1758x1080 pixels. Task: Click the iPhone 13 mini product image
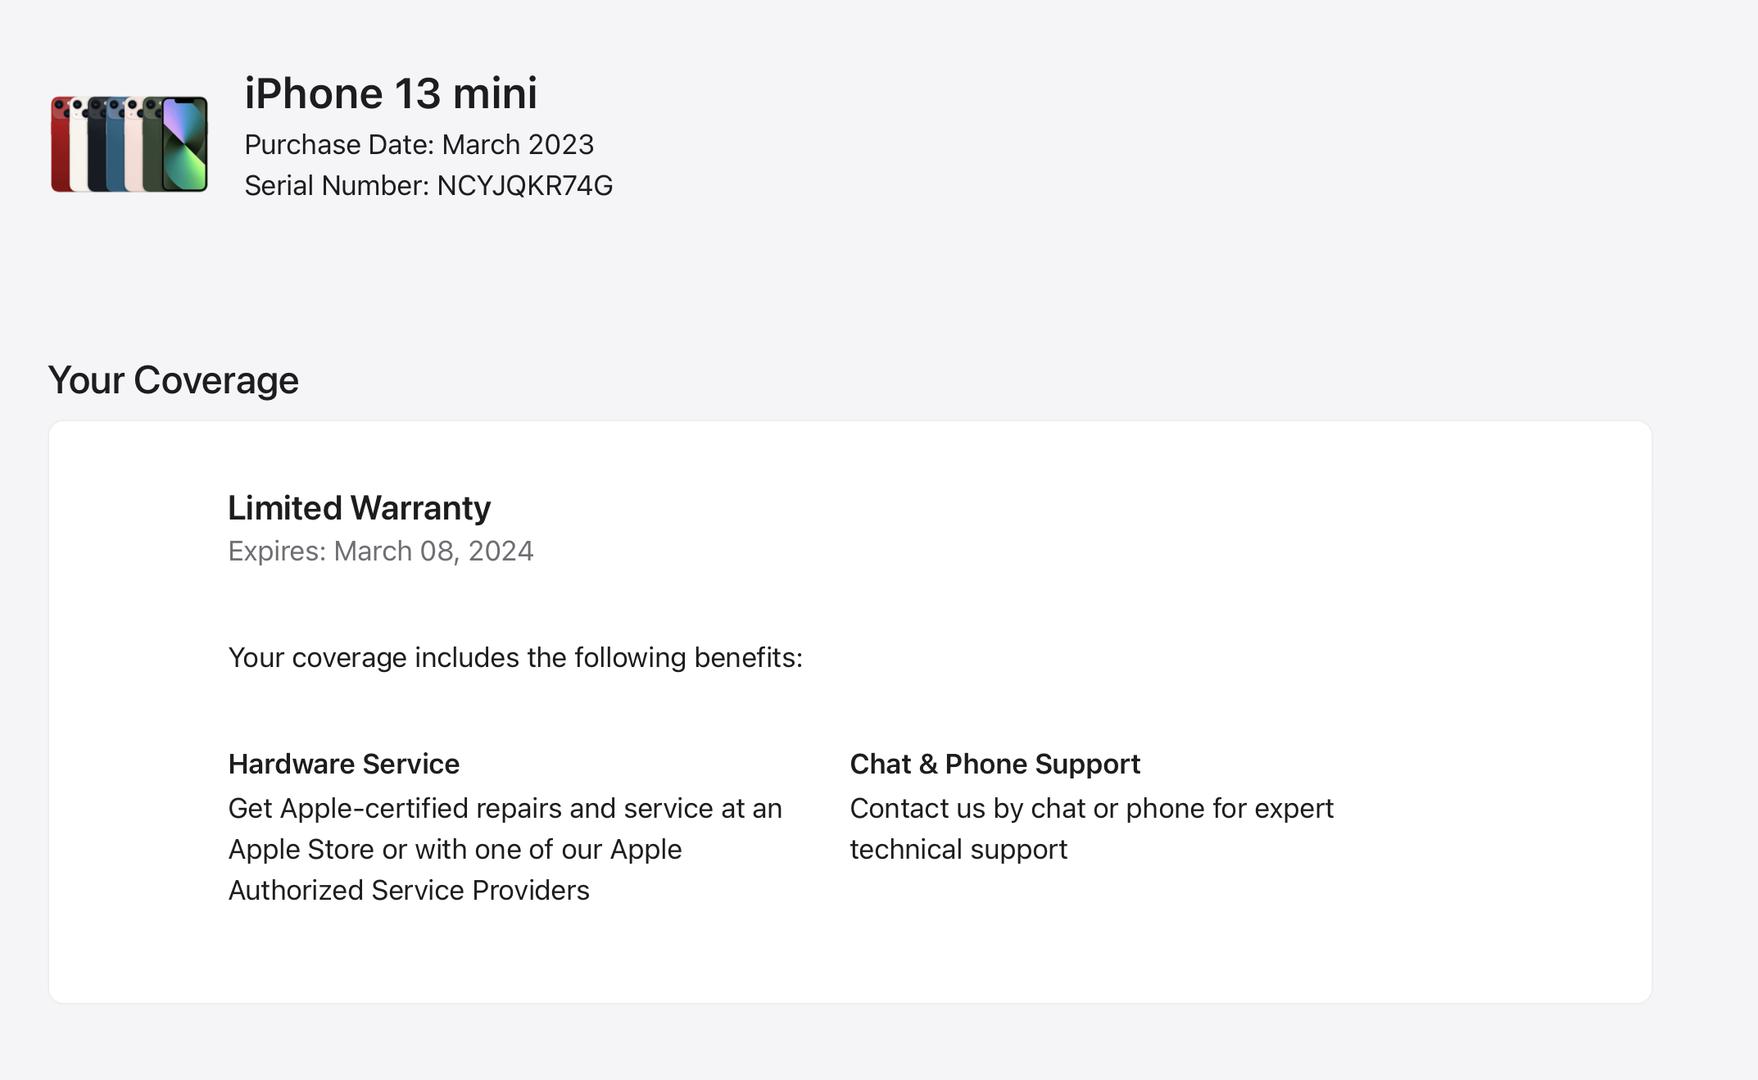[x=130, y=144]
